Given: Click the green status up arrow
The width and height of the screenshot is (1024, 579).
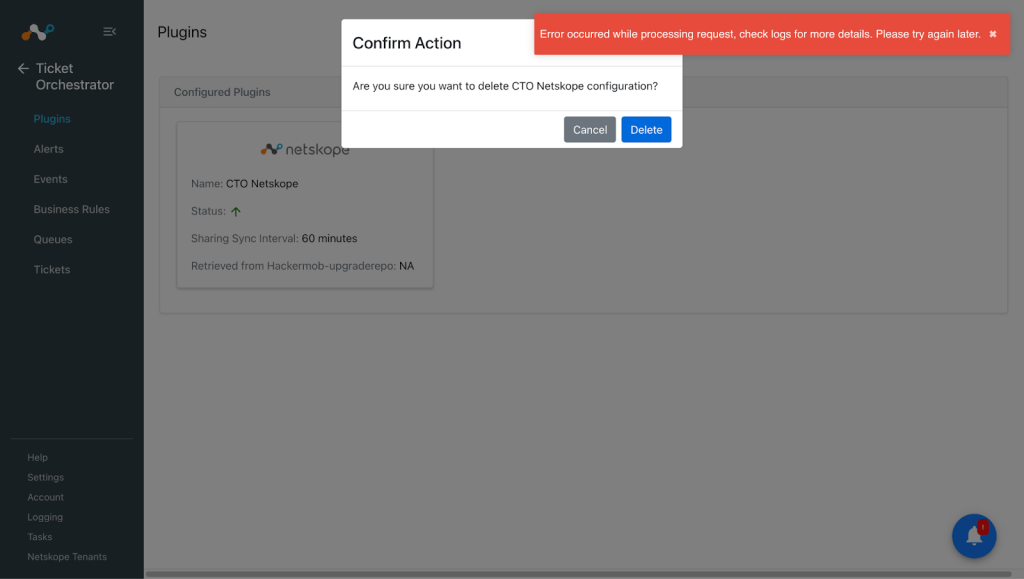Looking at the screenshot, I should click(x=236, y=211).
